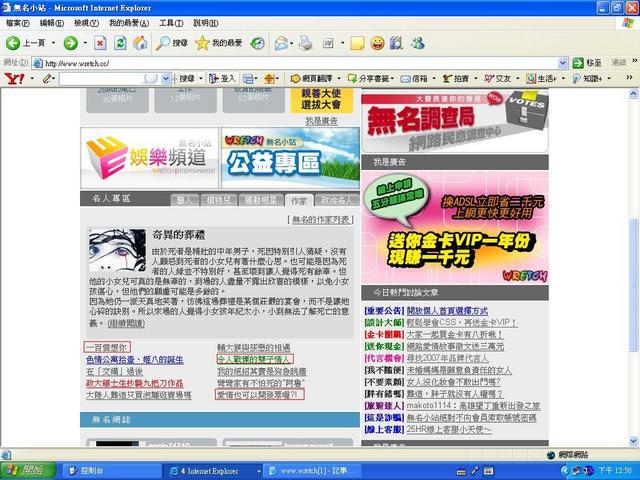Open 交友 on Yahoo toolbar

pos(498,78)
